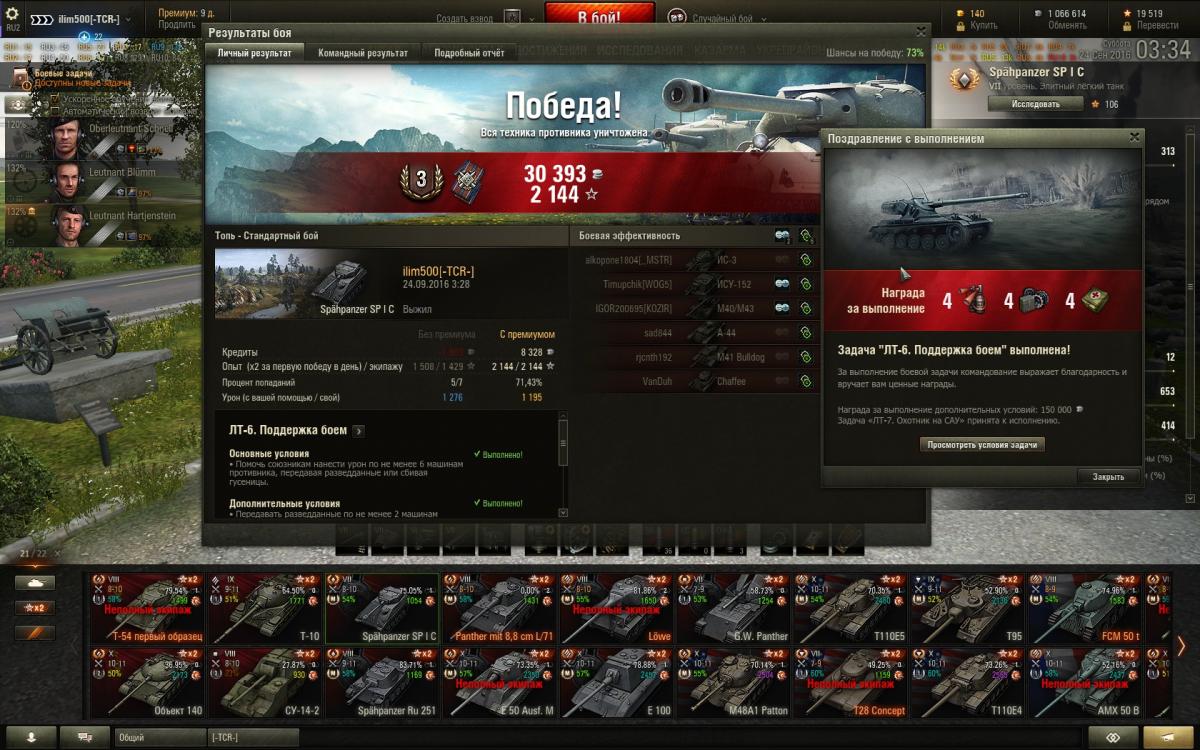Screen dimensions: 1200x750
Task: Click Перевести under free experience
Action: 1143,25
